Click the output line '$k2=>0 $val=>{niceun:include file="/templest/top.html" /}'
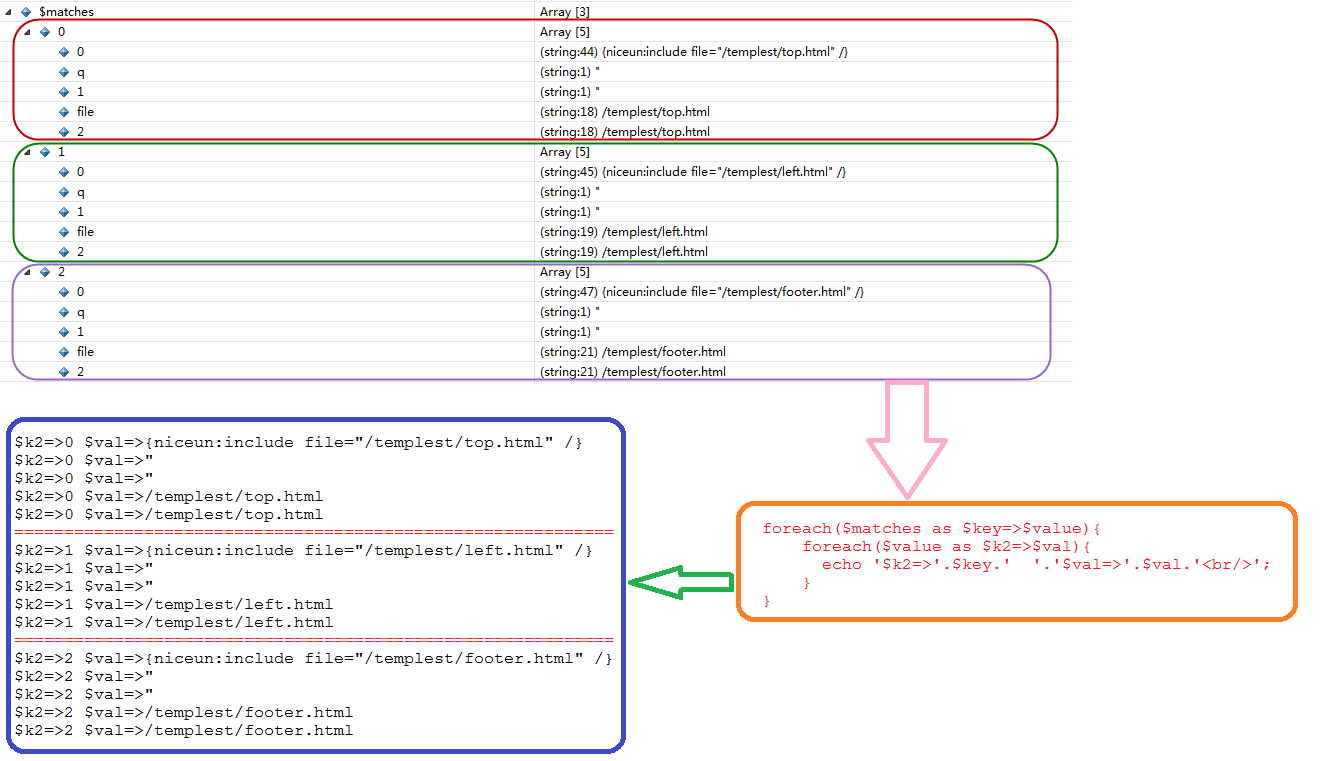This screenshot has height=761, width=1323. 298,443
